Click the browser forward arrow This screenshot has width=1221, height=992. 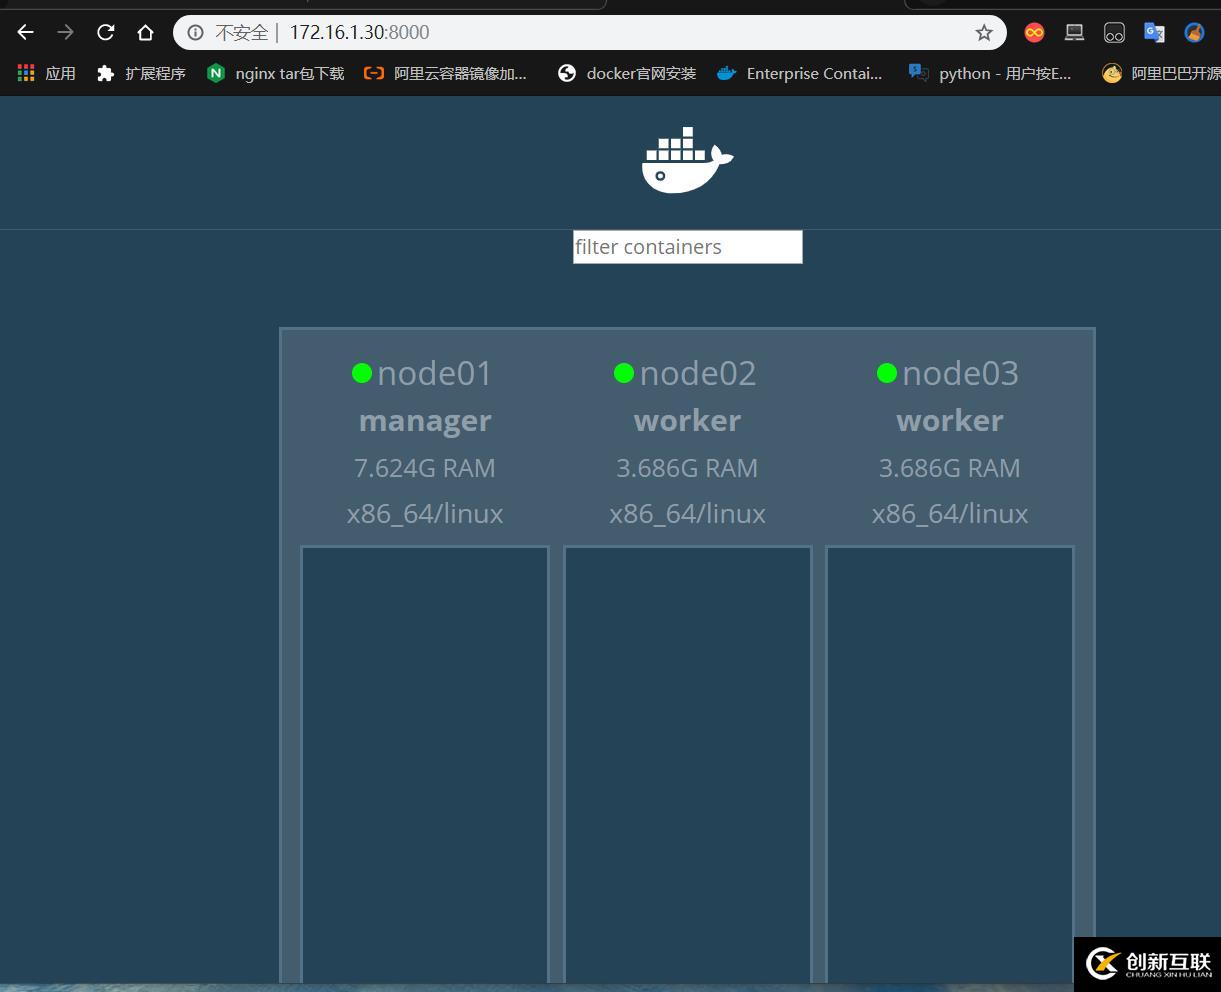point(66,33)
